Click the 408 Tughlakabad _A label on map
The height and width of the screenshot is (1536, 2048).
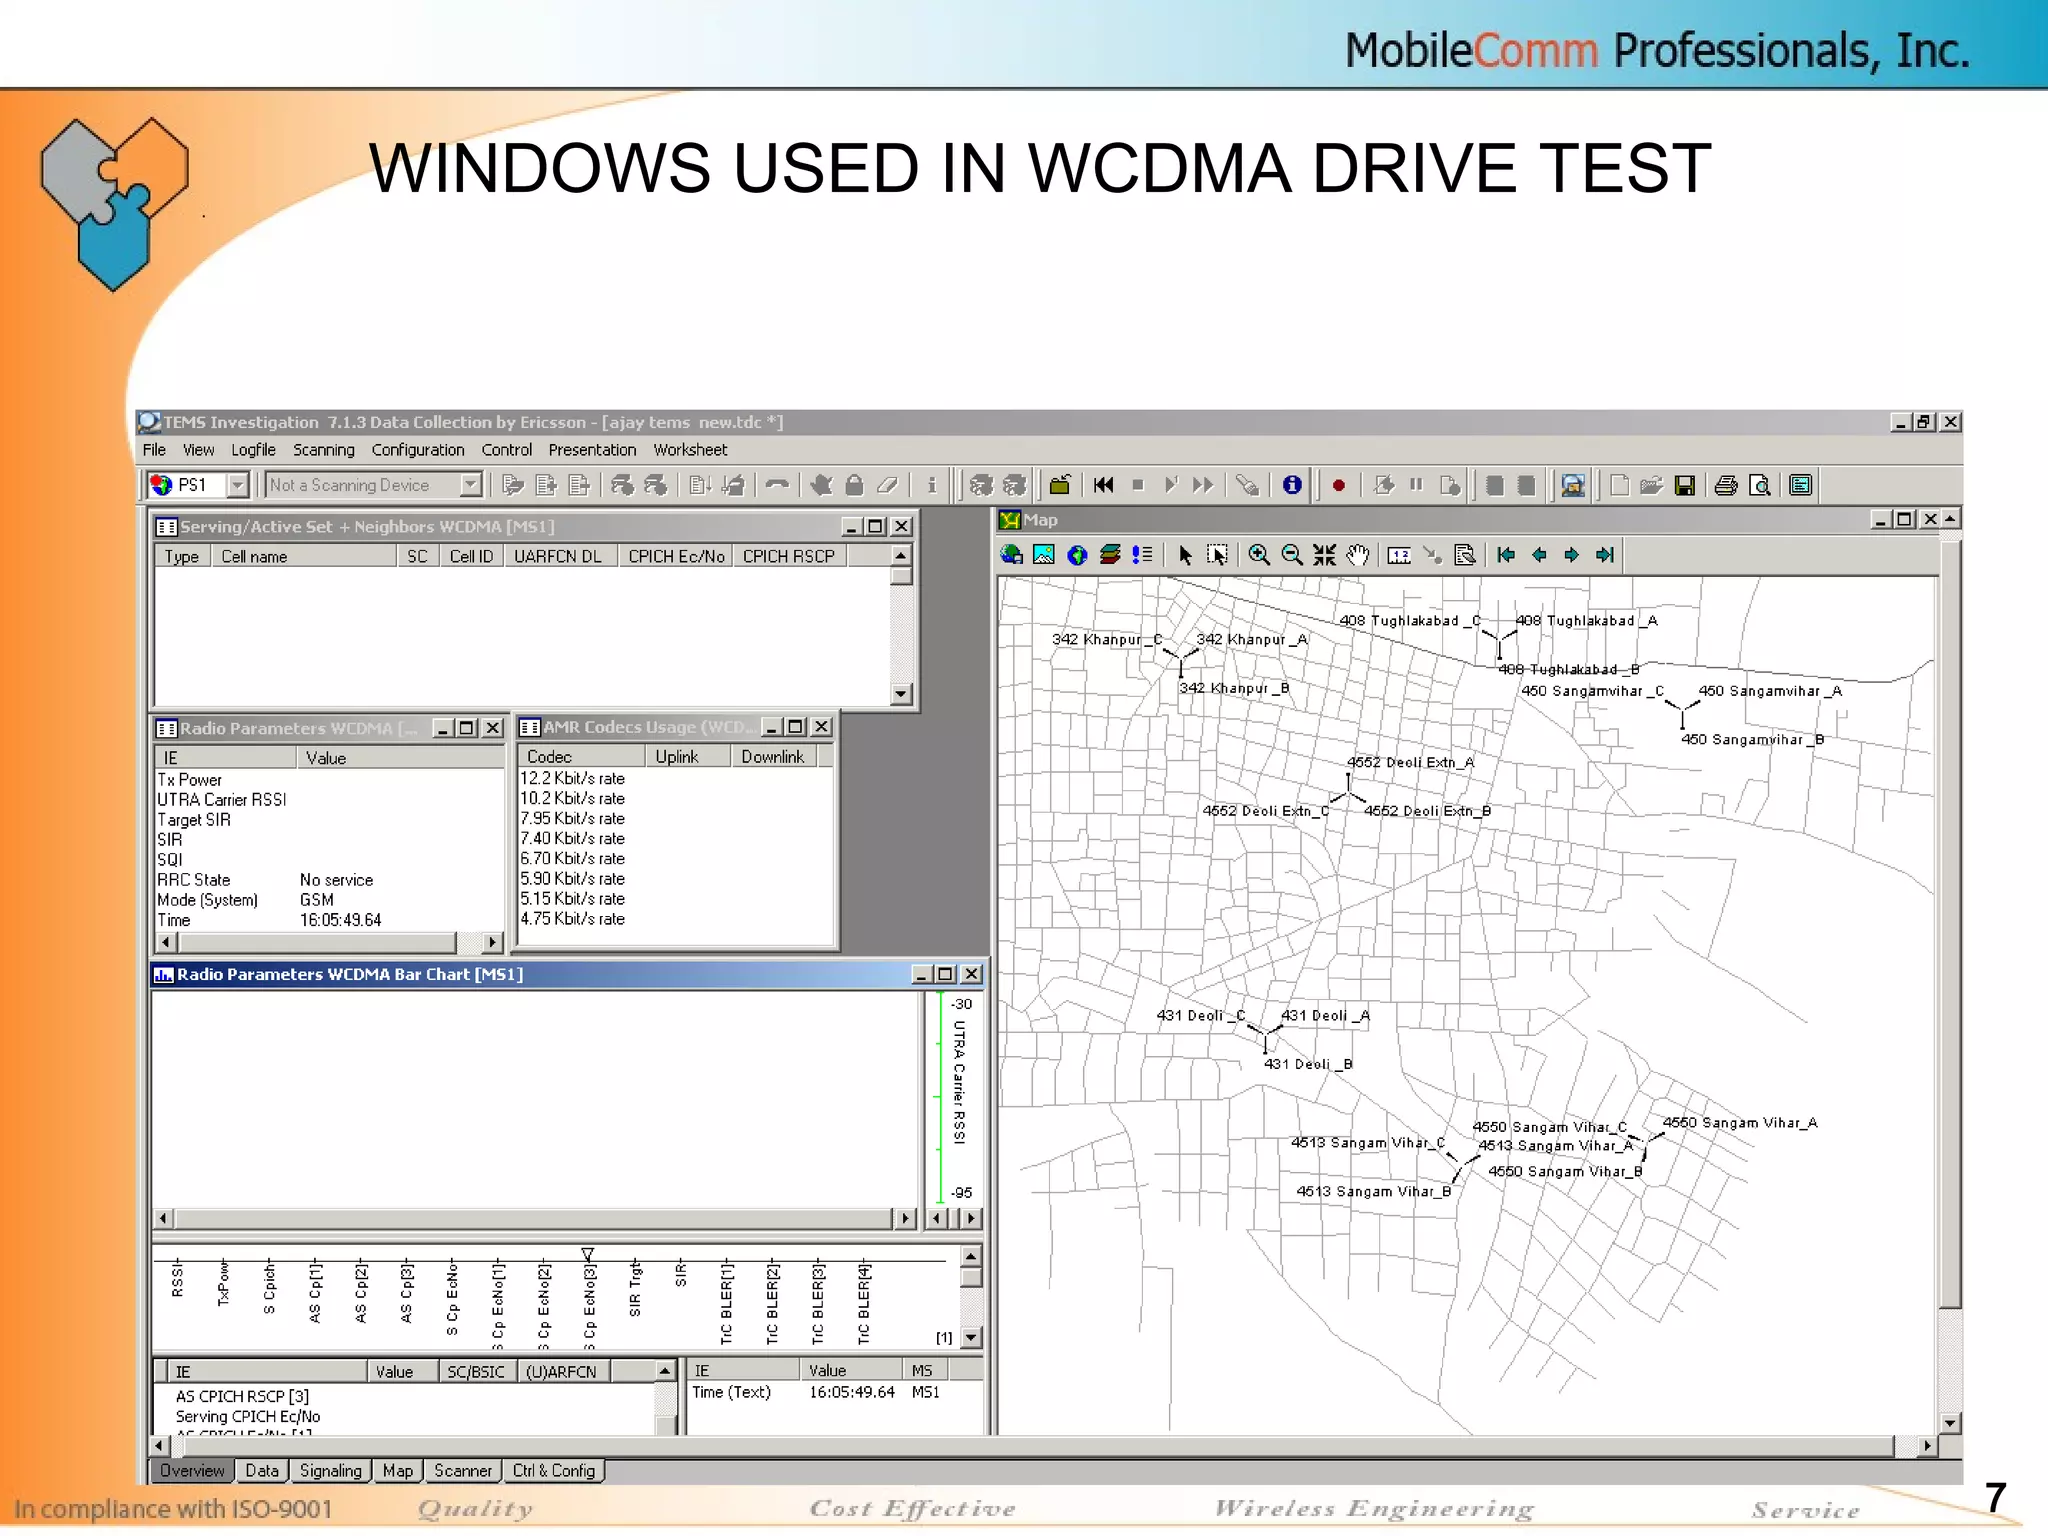pyautogui.click(x=1586, y=620)
